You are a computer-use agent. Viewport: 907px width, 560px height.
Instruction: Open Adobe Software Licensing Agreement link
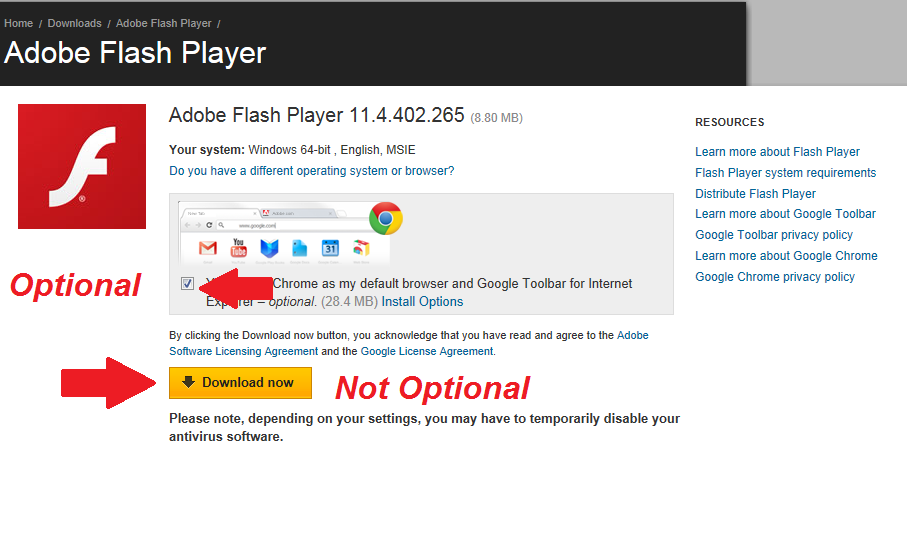pyautogui.click(x=408, y=343)
